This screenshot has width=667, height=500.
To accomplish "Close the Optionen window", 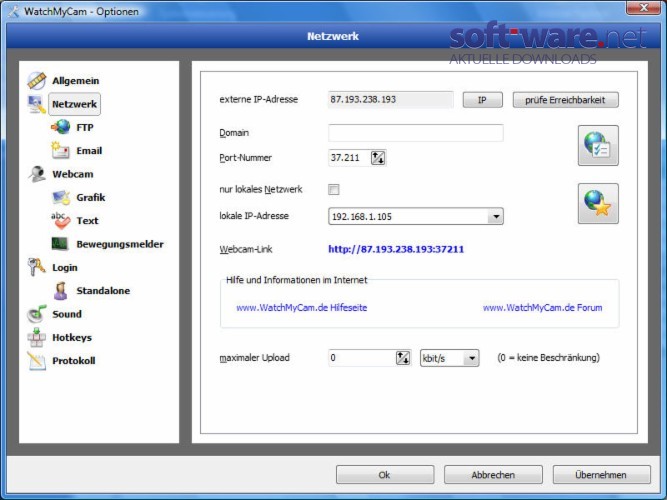I will click(x=643, y=8).
